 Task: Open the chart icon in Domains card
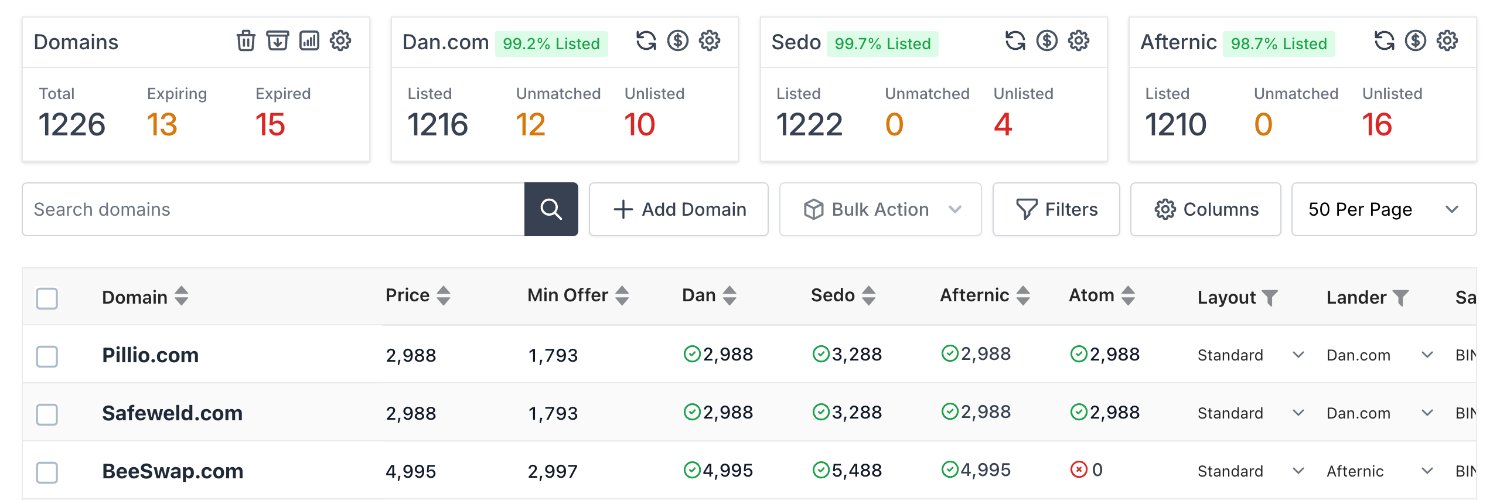tap(309, 41)
